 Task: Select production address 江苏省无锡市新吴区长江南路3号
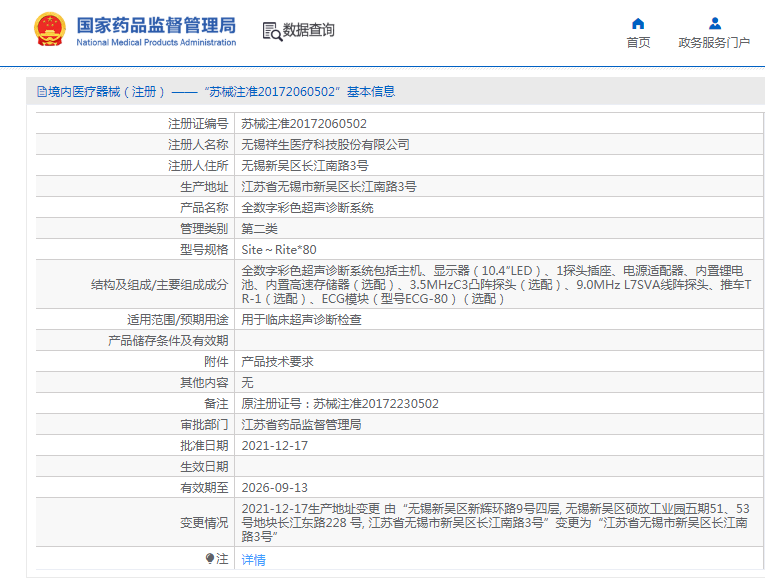pos(329,187)
